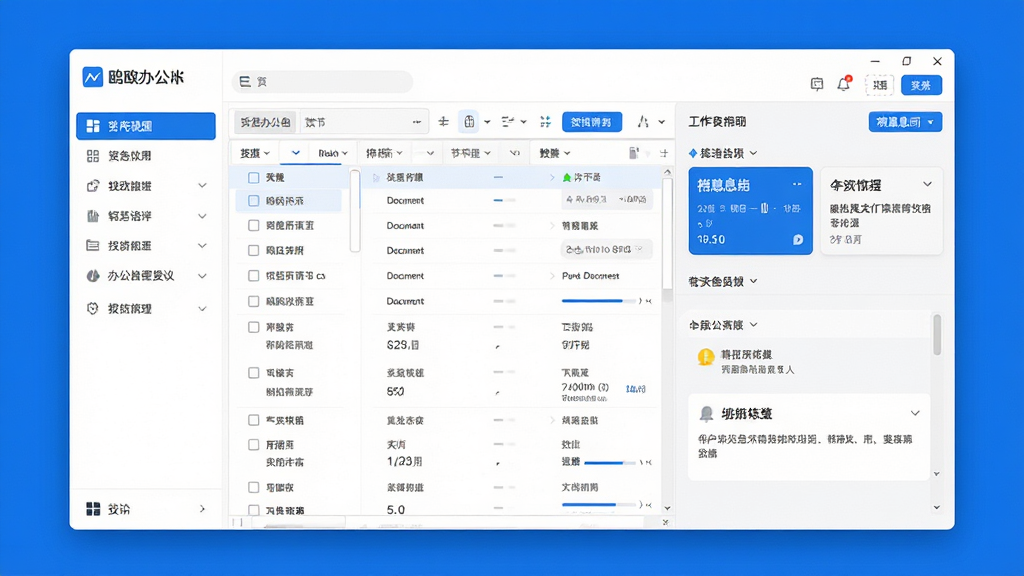
Task: Click the blue button at top-right near bell
Action: pyautogui.click(x=921, y=85)
